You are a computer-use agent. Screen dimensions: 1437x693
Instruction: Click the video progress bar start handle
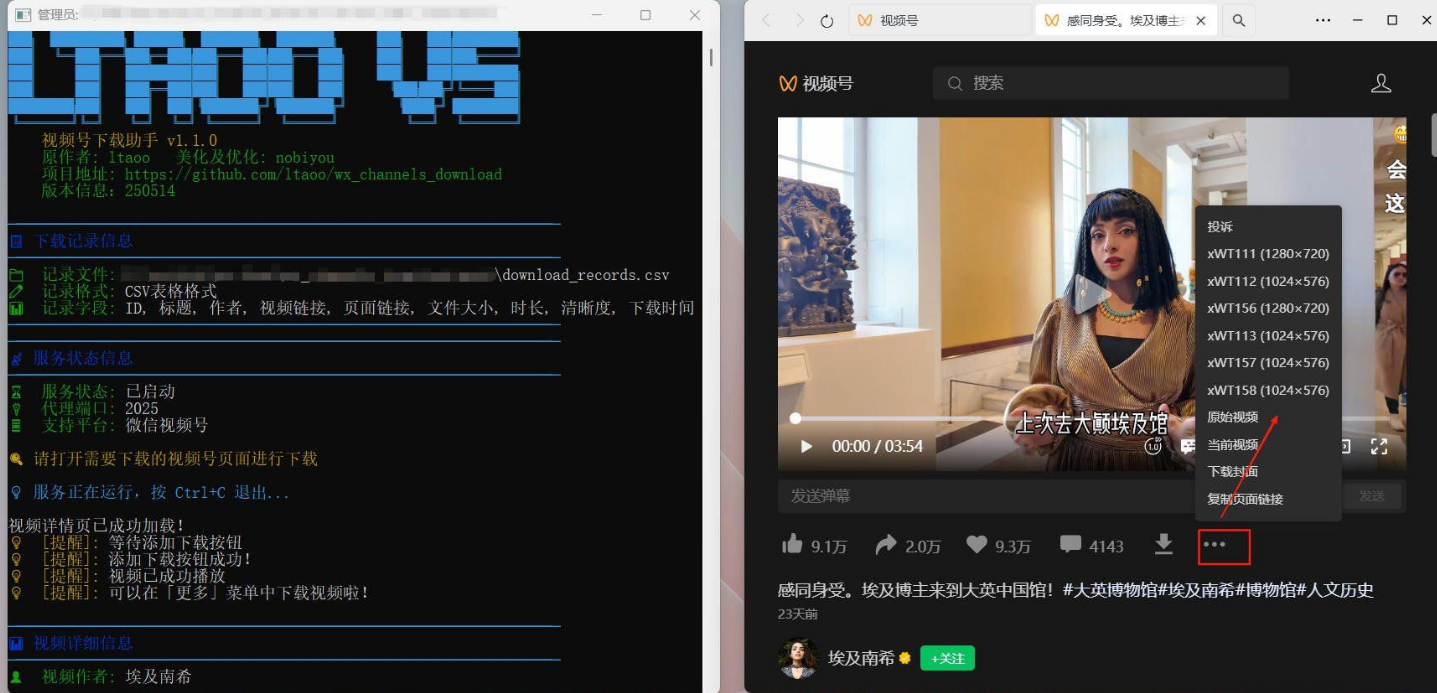coord(795,418)
